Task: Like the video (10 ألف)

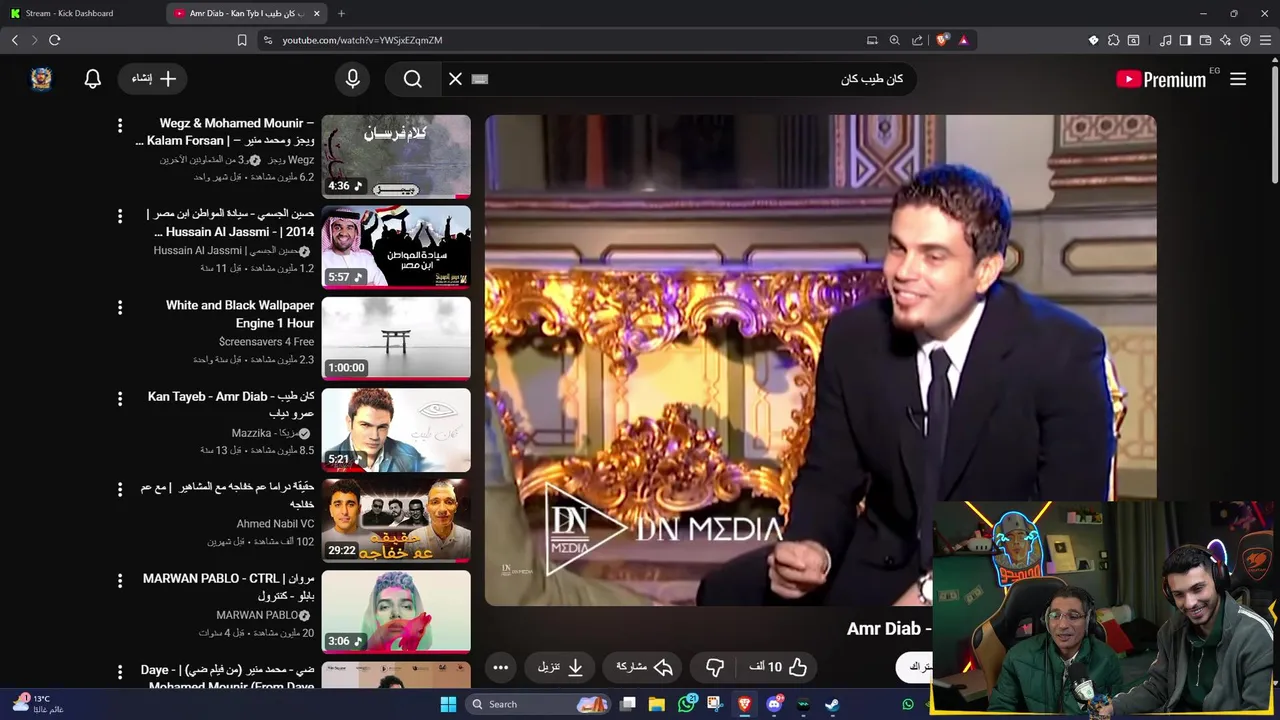Action: point(779,667)
